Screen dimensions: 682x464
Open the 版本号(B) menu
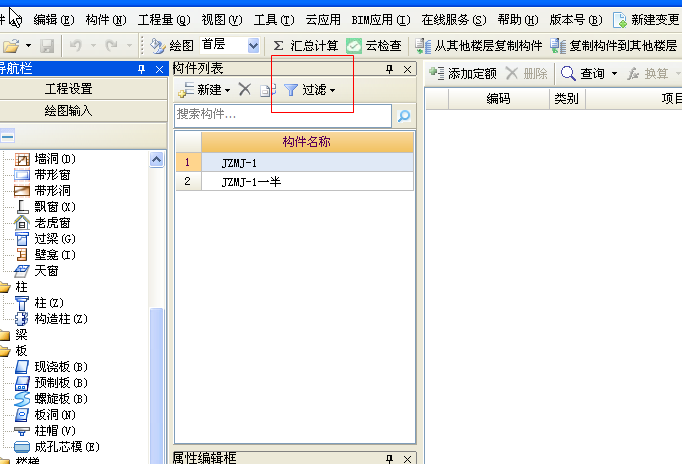[576, 20]
